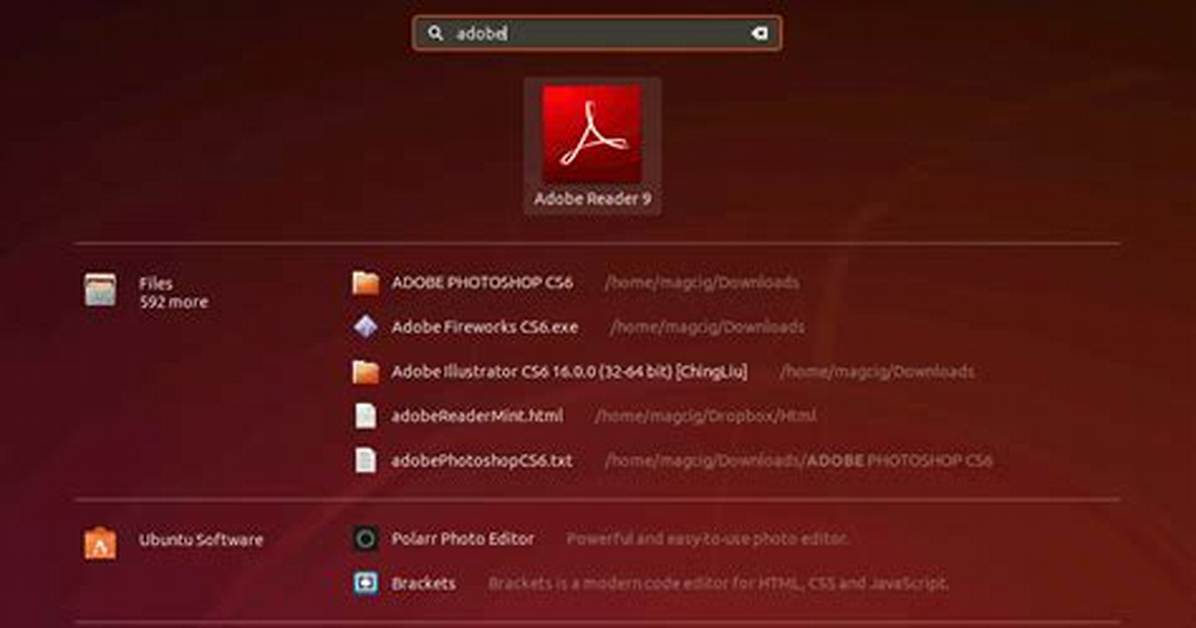Open the ADOBE PHOTOSHOP CS6 folder icon
Viewport: 1196px width, 628px height.
click(365, 282)
